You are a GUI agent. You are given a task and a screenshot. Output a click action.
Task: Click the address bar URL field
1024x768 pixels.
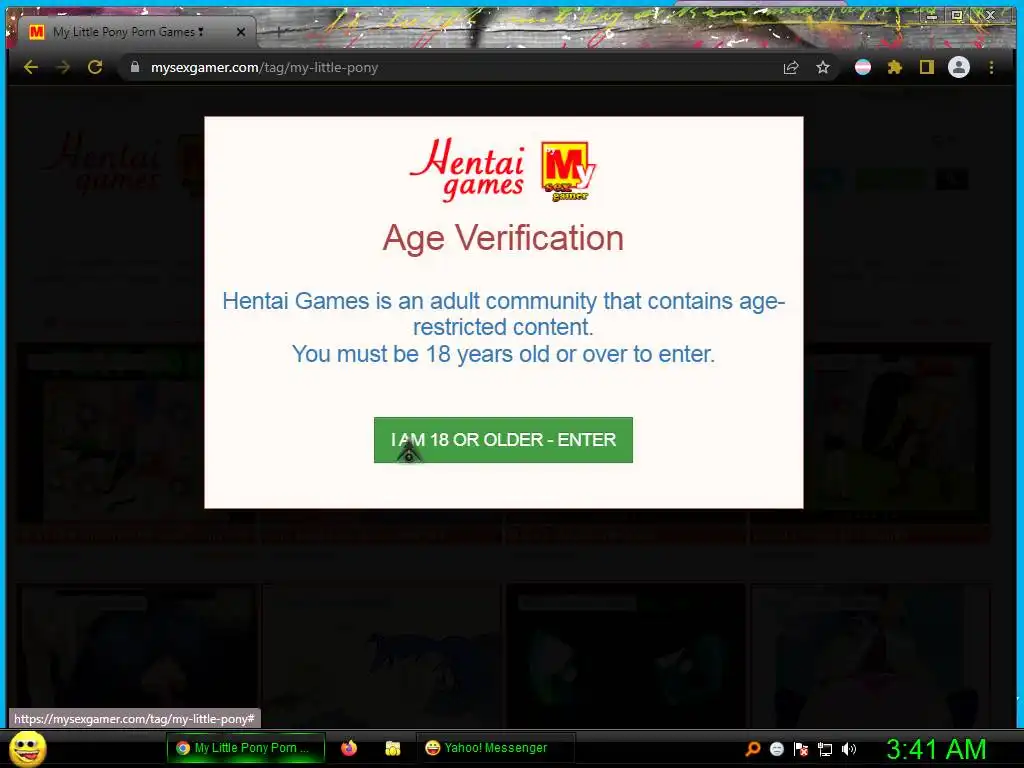click(457, 67)
